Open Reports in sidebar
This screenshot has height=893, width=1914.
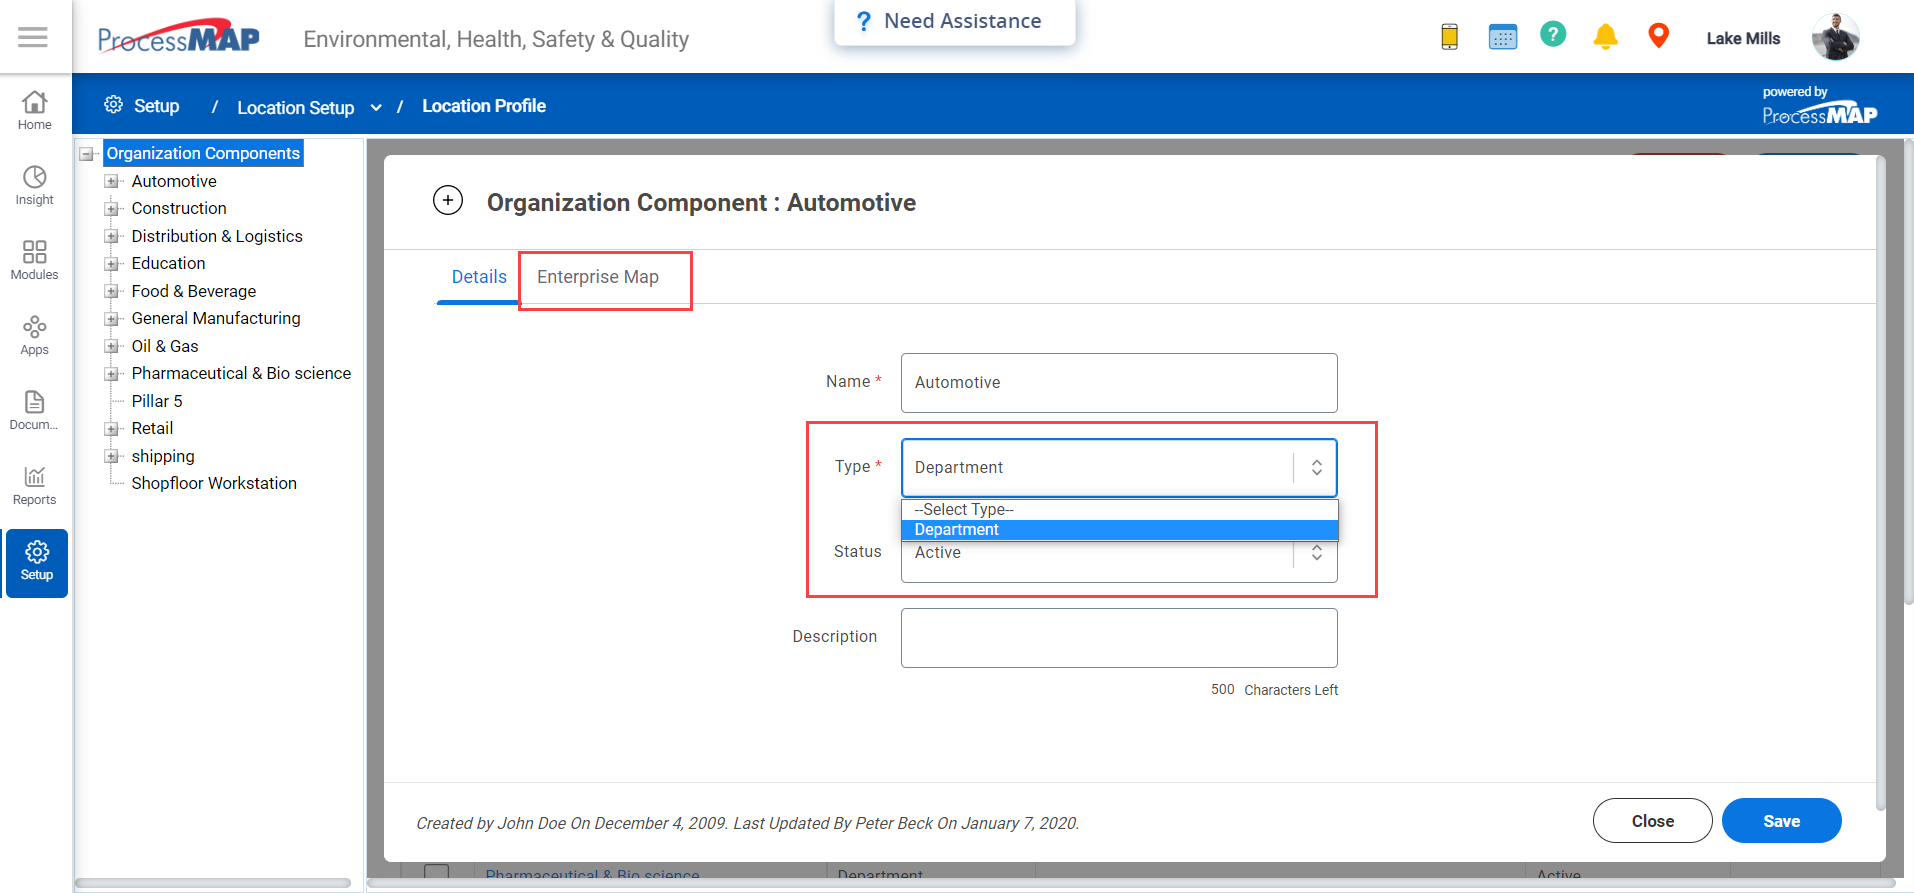(35, 486)
